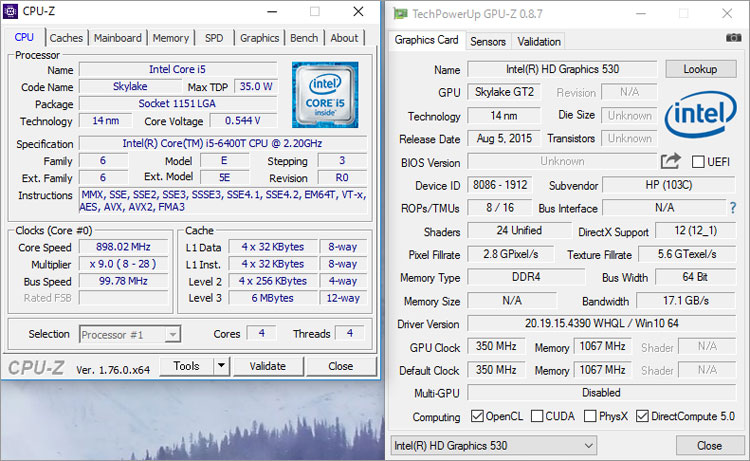Toggle the CUDA checkbox
The image size is (750, 461).
[537, 416]
